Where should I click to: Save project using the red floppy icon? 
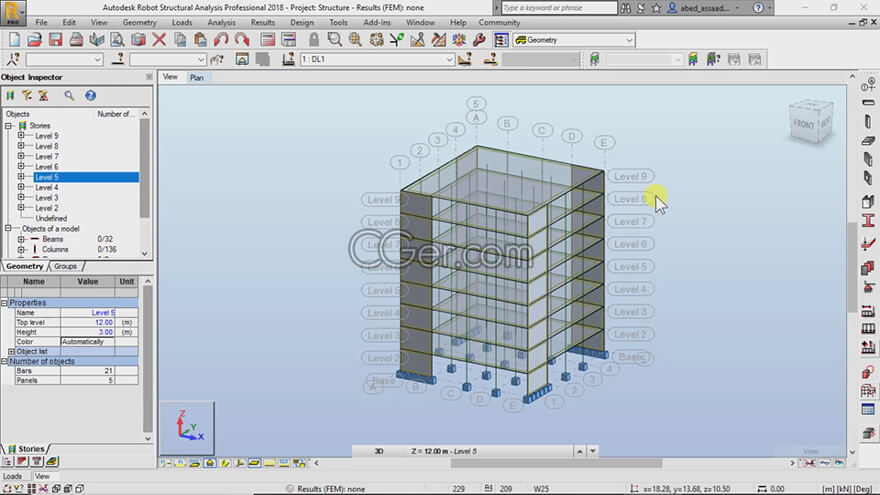56,39
